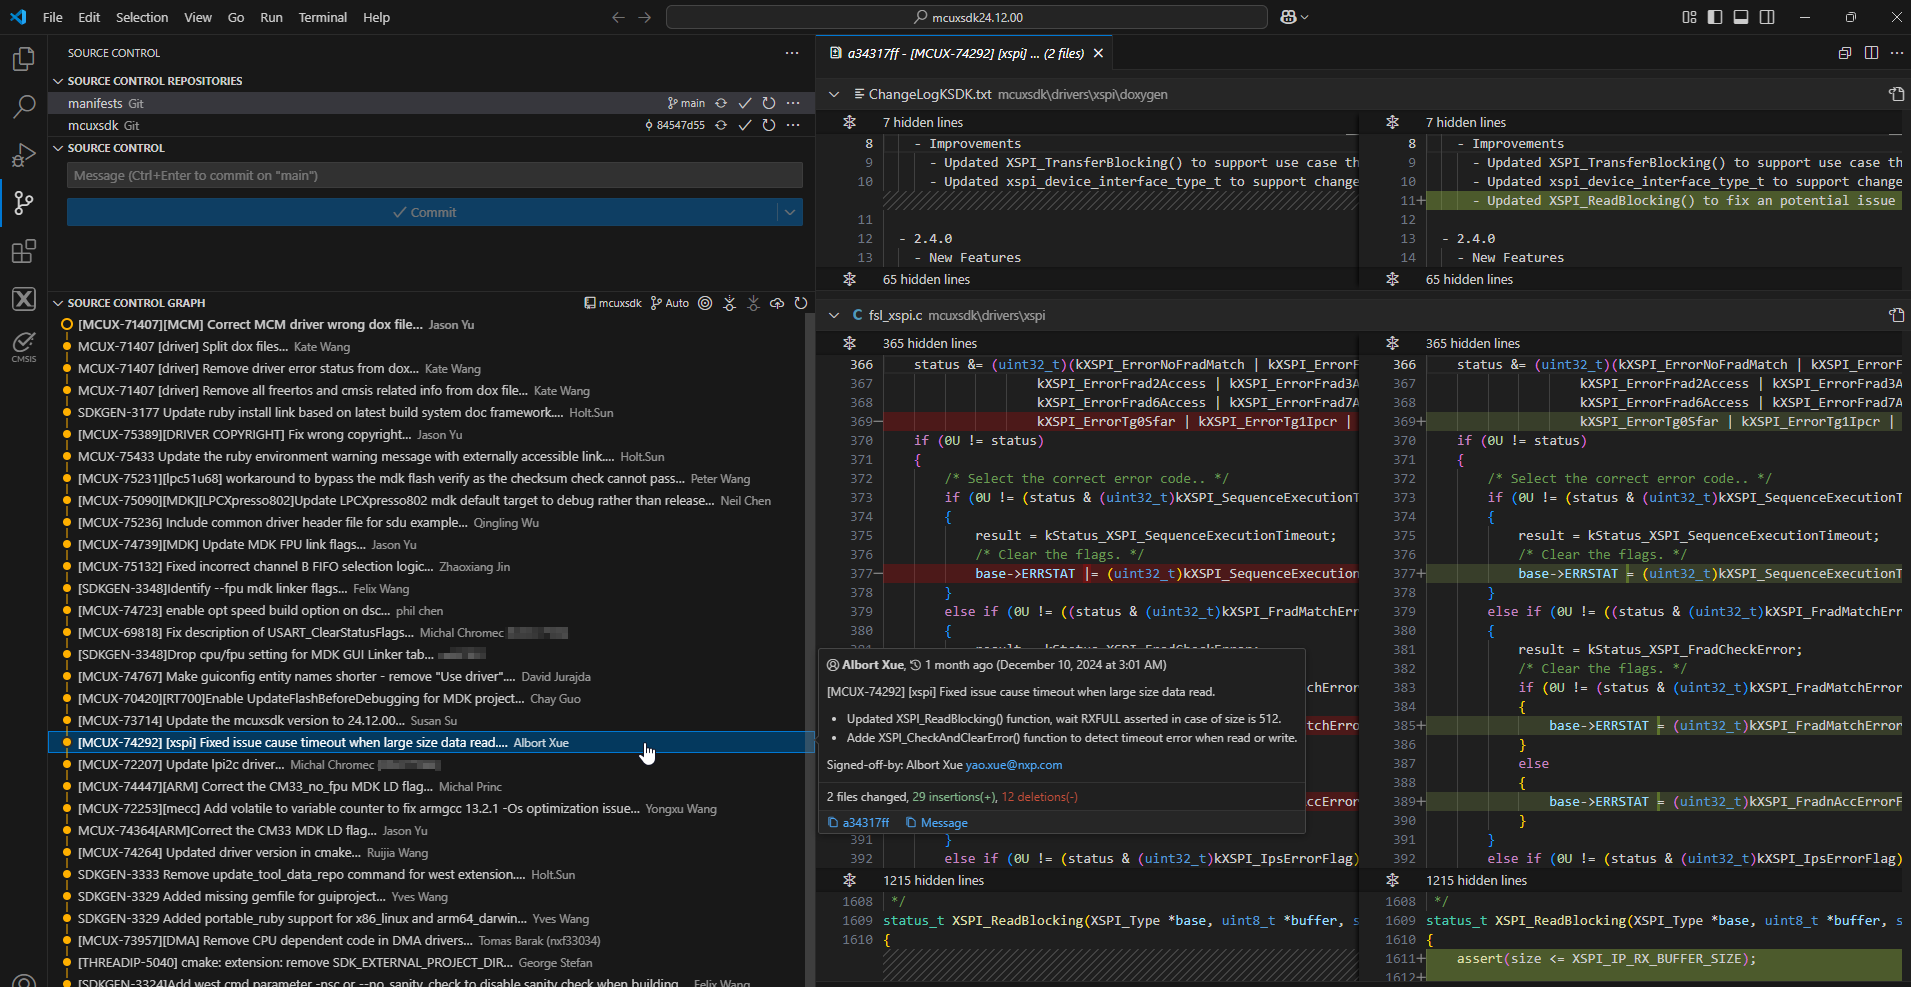
Task: Click the Publish cloud icon in graph header
Action: 777,303
